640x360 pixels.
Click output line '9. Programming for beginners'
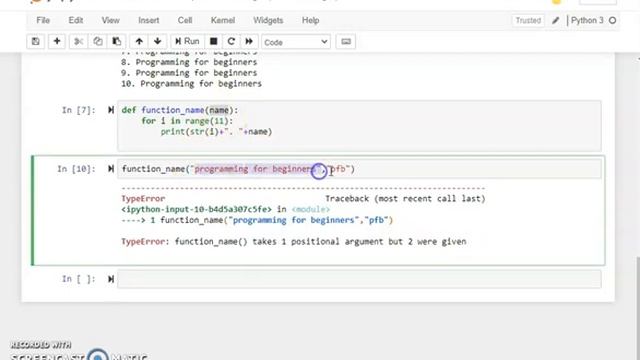coord(189,73)
